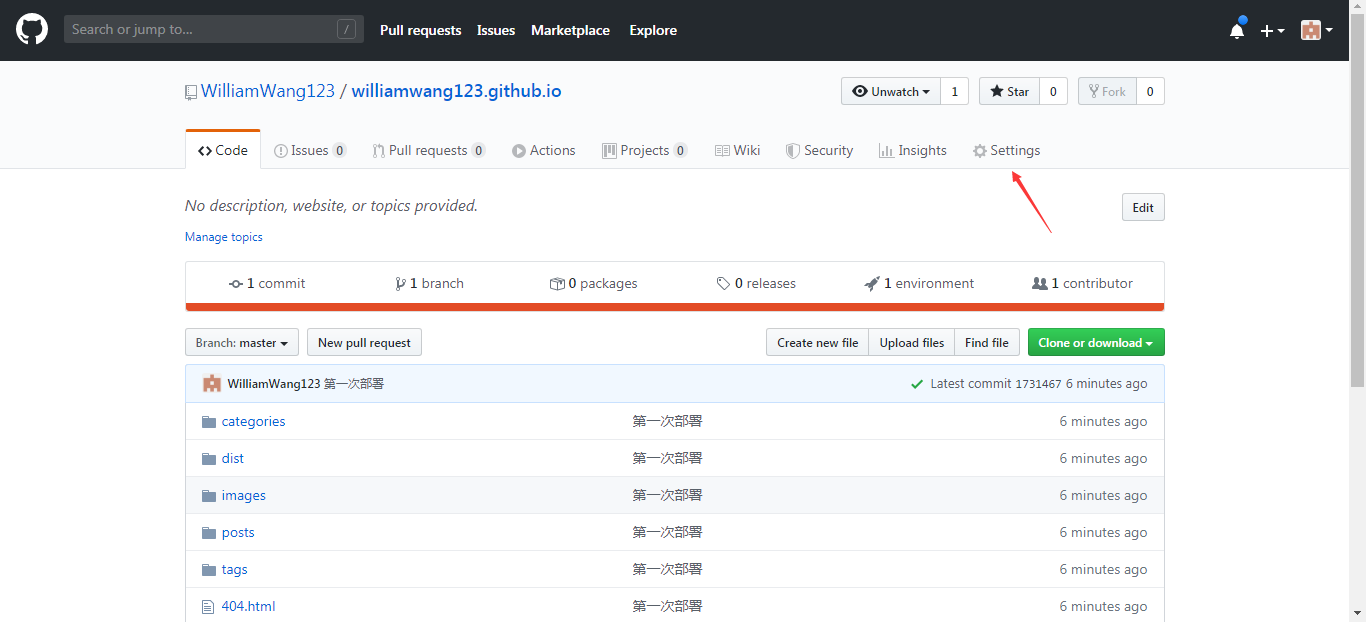
Task: Open the Actions tab
Action: pyautogui.click(x=543, y=150)
